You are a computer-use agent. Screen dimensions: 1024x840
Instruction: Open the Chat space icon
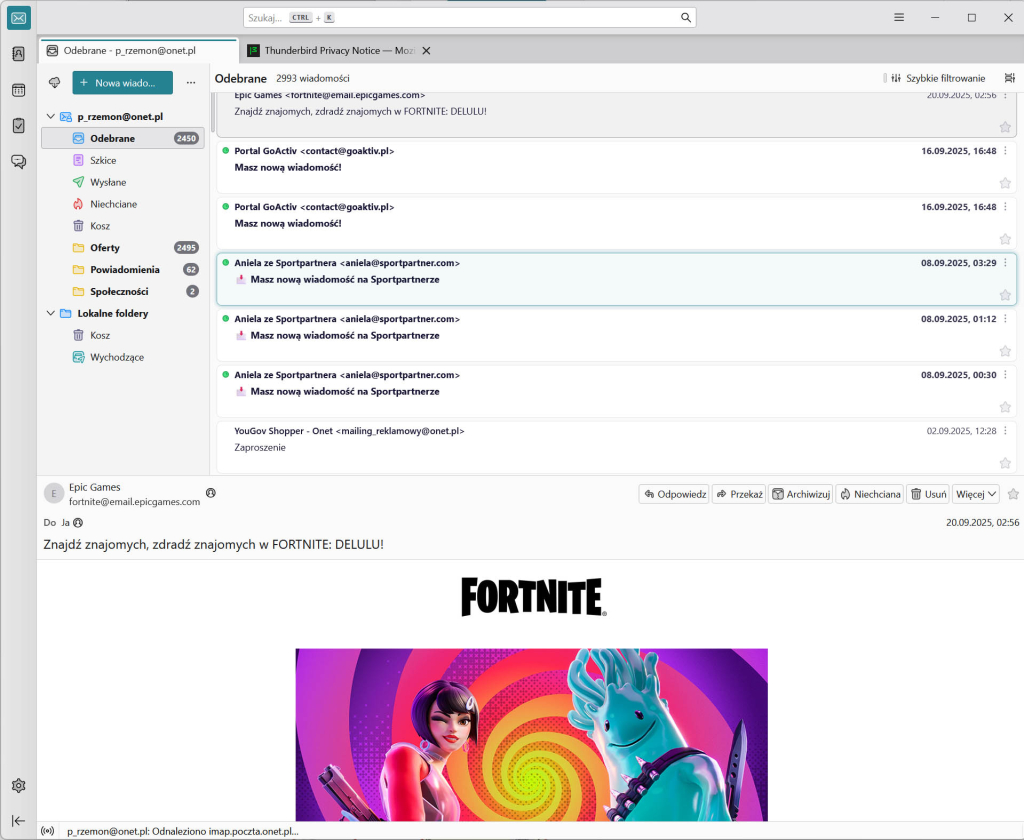tap(18, 161)
